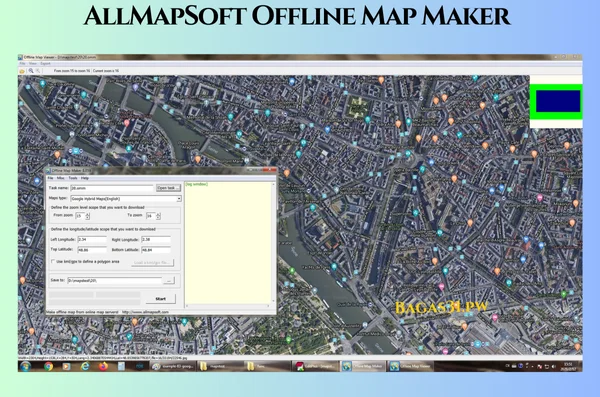Launch Google Chrome from the taskbar
Image resolution: width=600 pixels, height=397 pixels.
click(48, 366)
